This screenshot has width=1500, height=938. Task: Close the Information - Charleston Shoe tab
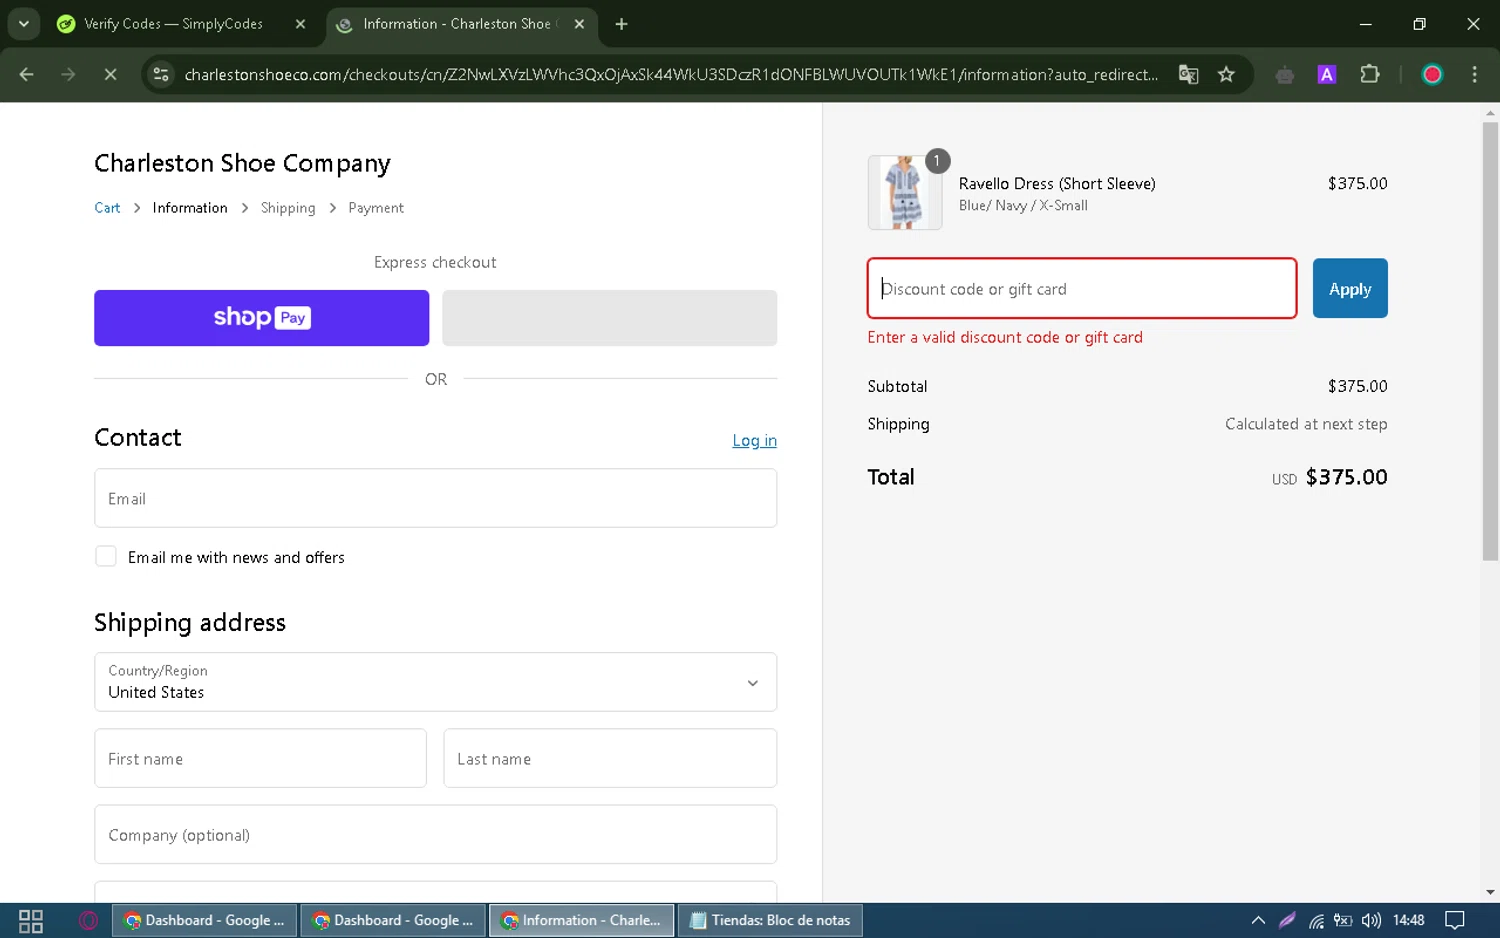click(579, 24)
